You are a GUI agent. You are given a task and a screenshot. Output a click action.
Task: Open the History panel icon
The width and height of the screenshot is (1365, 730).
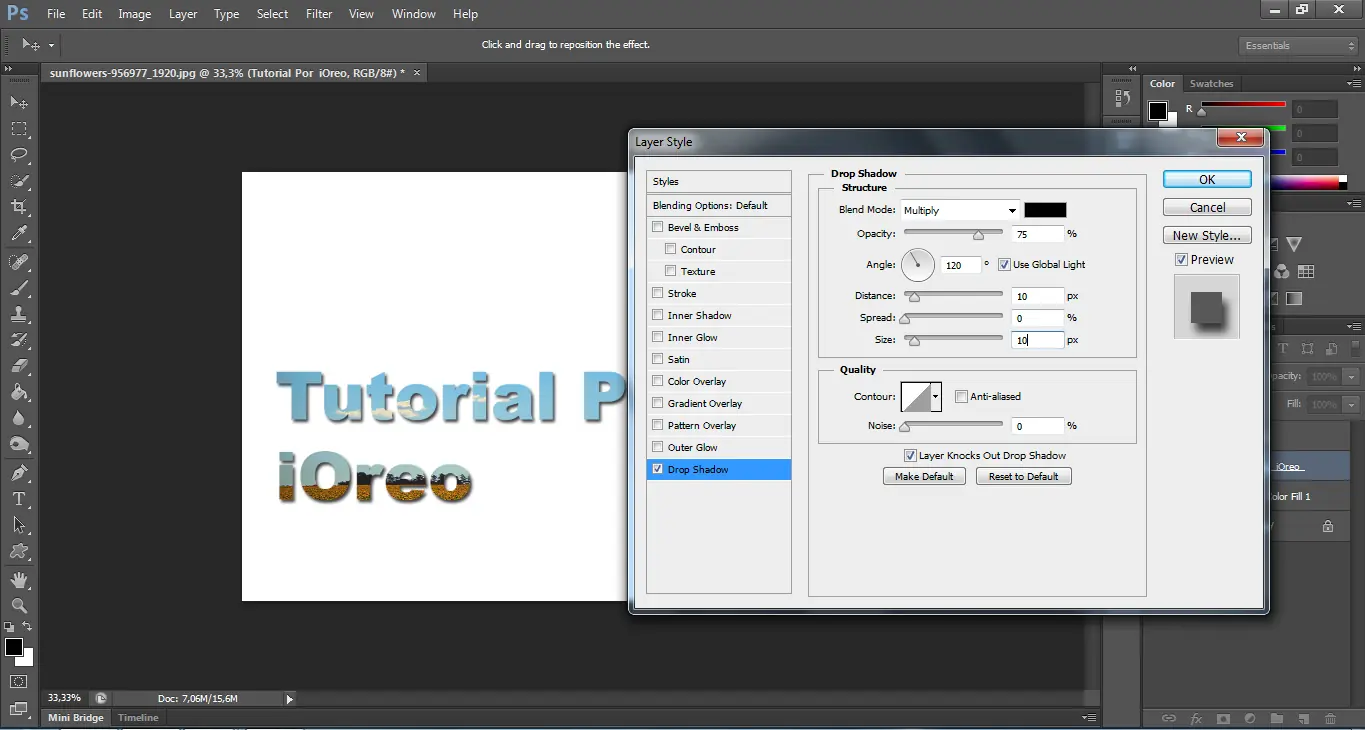pyautogui.click(x=1121, y=98)
